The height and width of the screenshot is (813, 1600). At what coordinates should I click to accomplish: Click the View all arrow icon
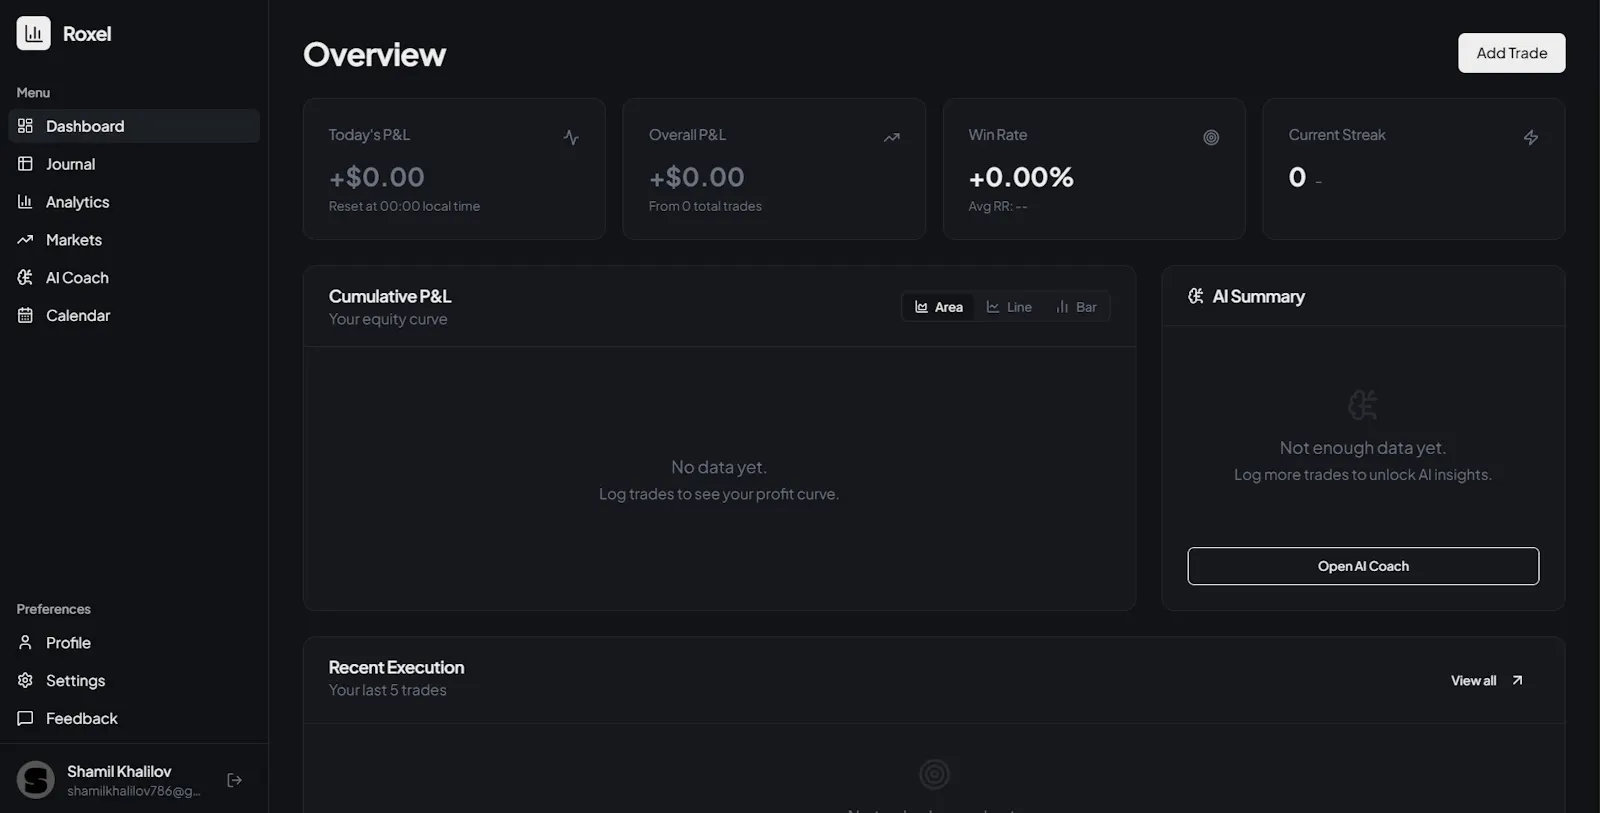point(1517,680)
